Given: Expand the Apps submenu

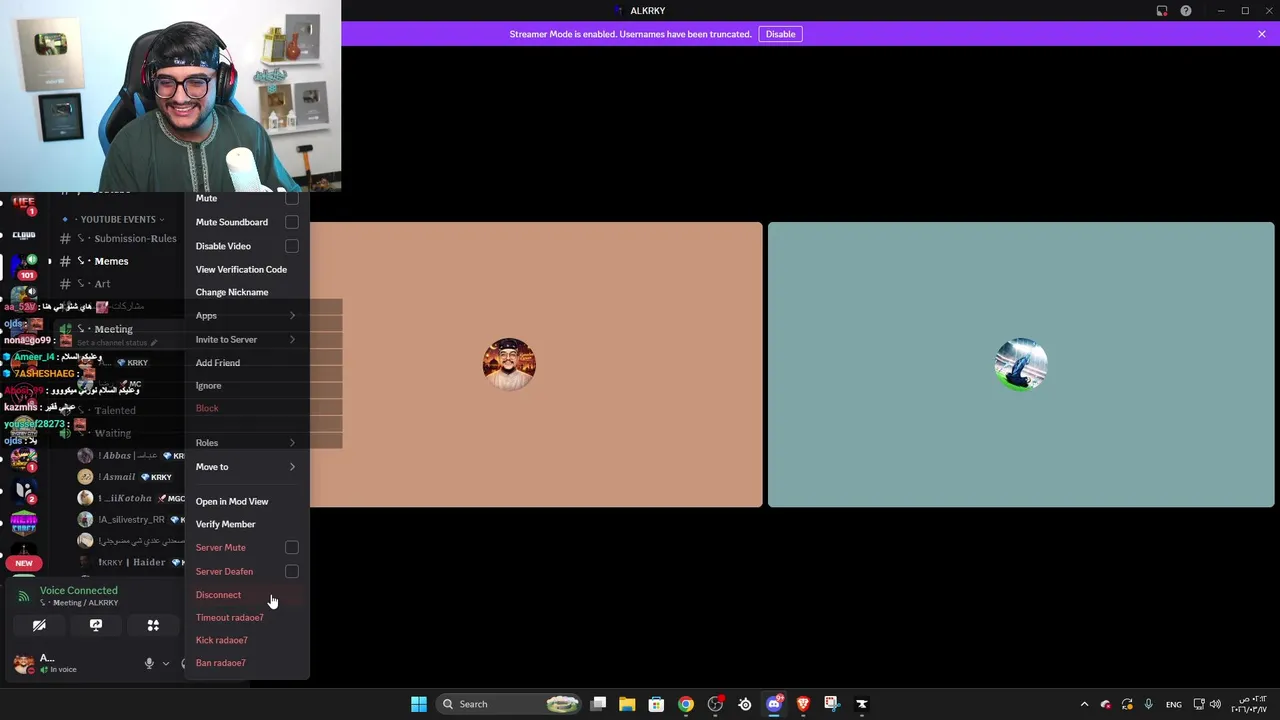Looking at the screenshot, I should [x=246, y=316].
